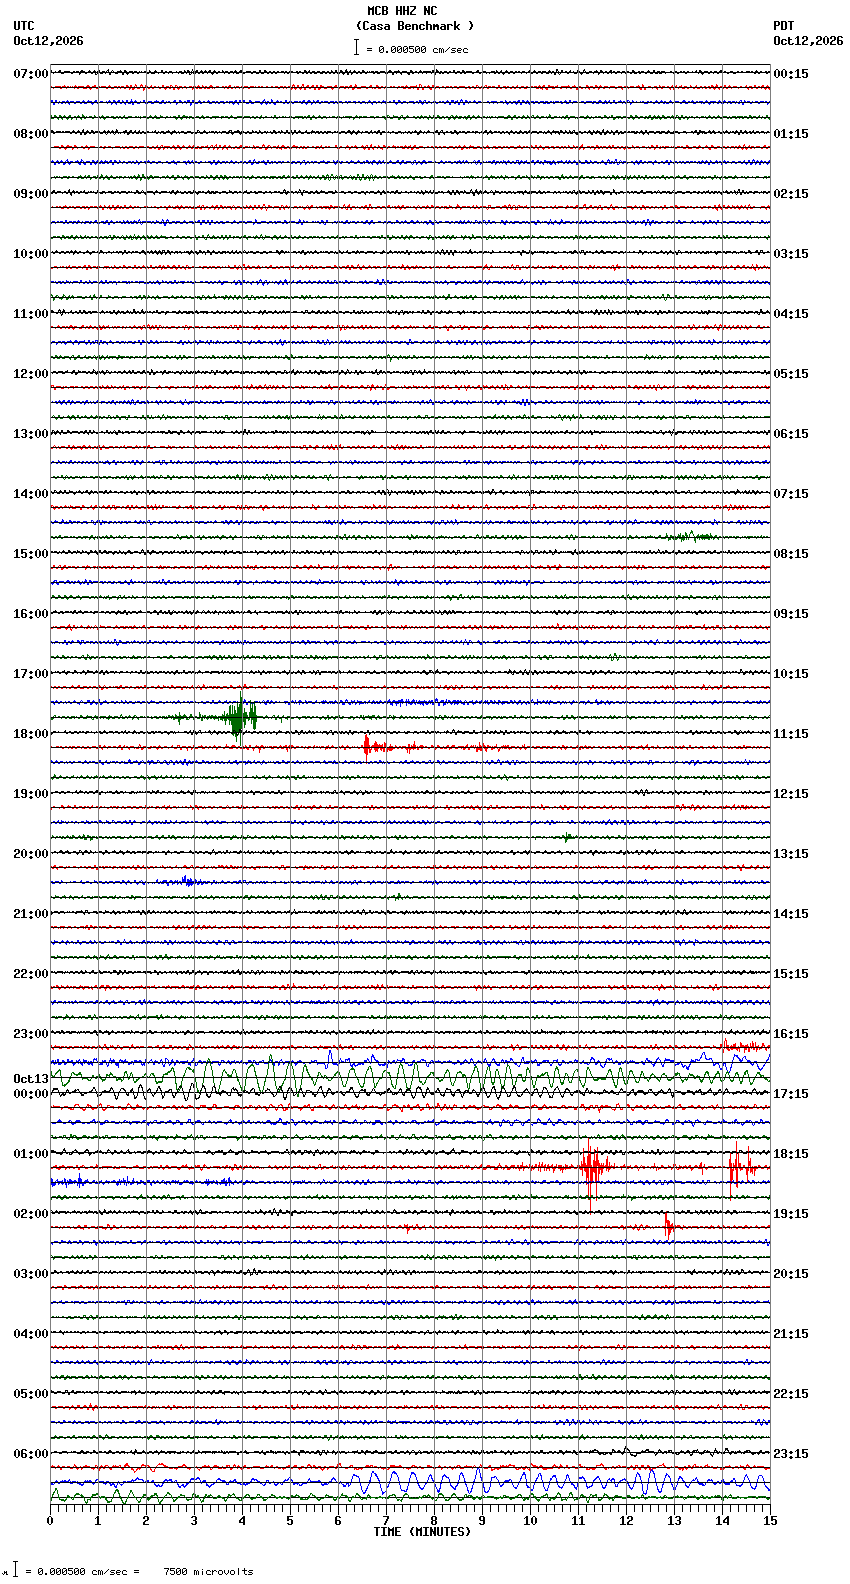Click the 21:00 UTC time label
Viewport: 850px width, 1584px height.
pyautogui.click(x=31, y=914)
